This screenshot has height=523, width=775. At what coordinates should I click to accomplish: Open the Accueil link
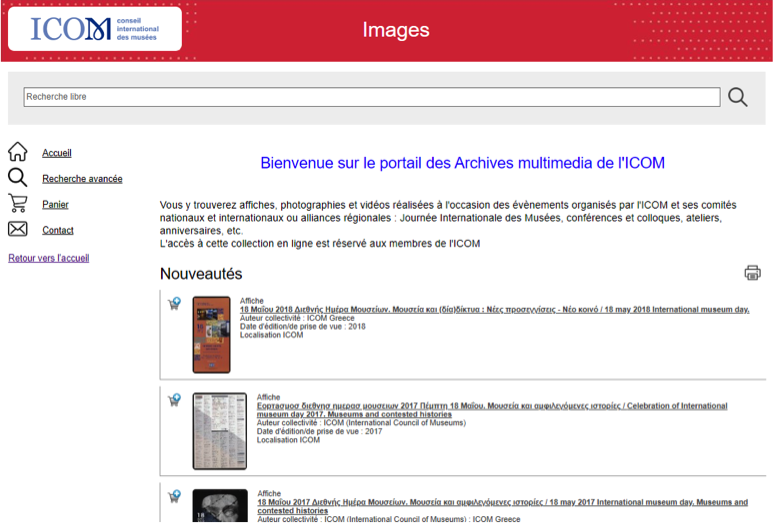57,153
